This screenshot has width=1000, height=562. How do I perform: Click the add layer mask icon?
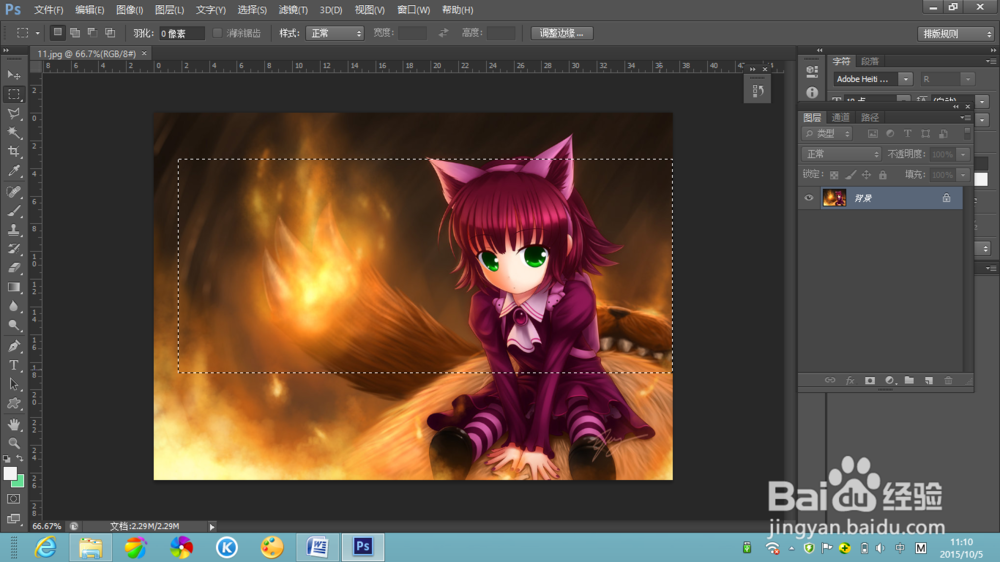pos(869,380)
